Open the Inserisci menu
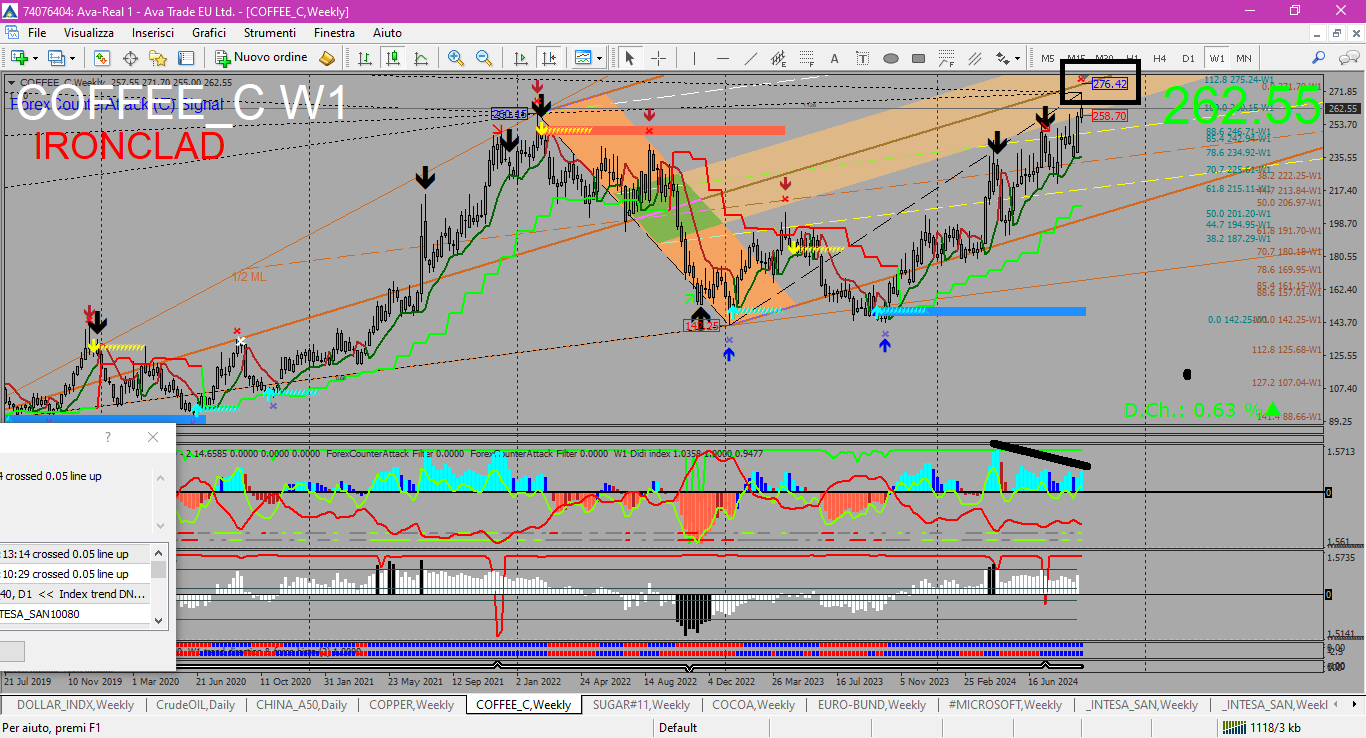 point(153,33)
